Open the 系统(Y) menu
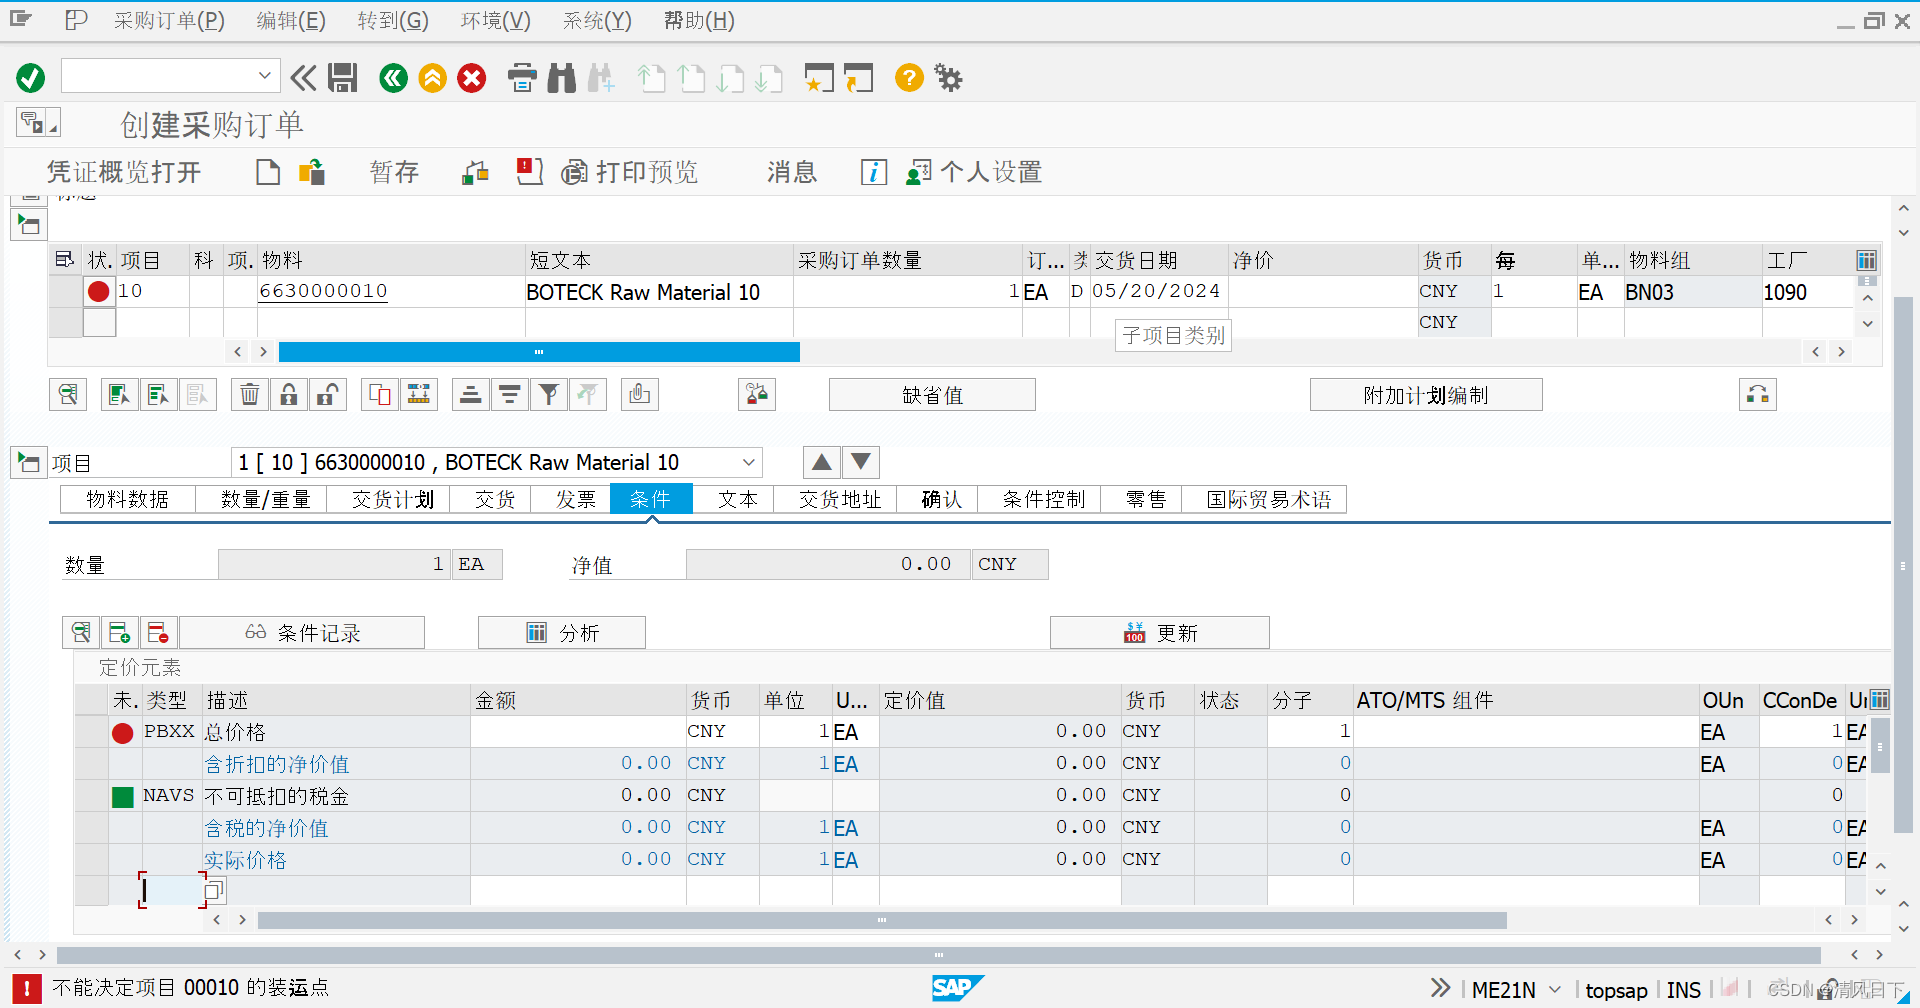 tap(596, 20)
